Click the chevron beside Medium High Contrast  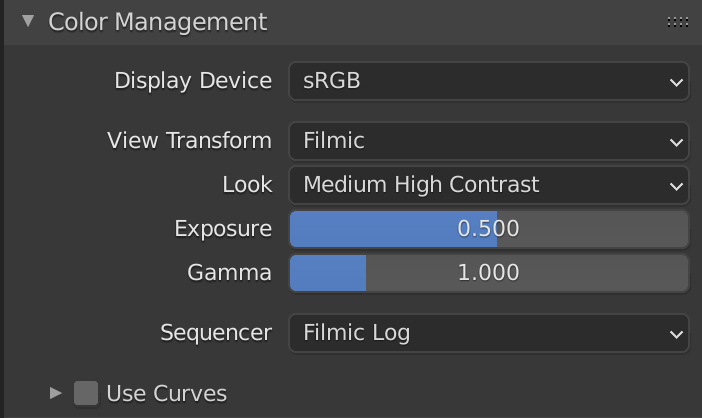click(676, 186)
